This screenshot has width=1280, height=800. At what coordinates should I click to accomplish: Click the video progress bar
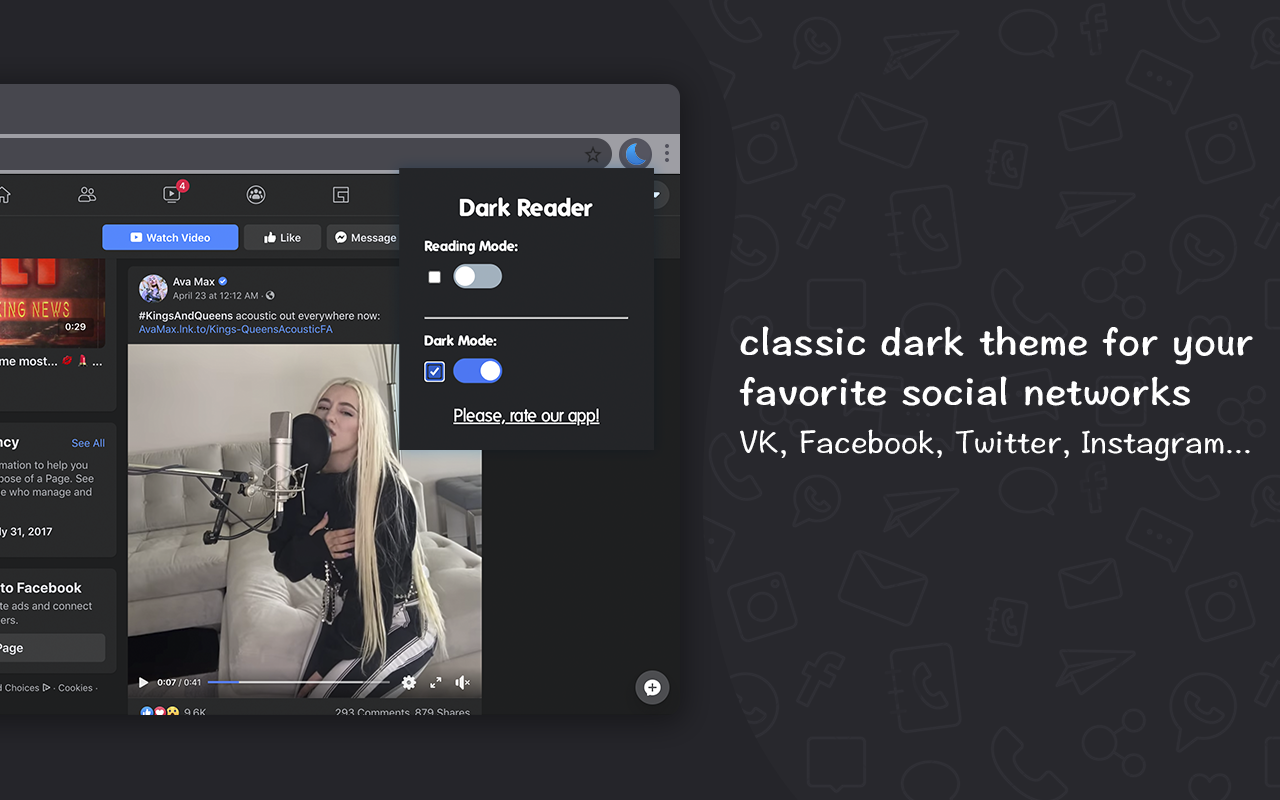click(299, 682)
